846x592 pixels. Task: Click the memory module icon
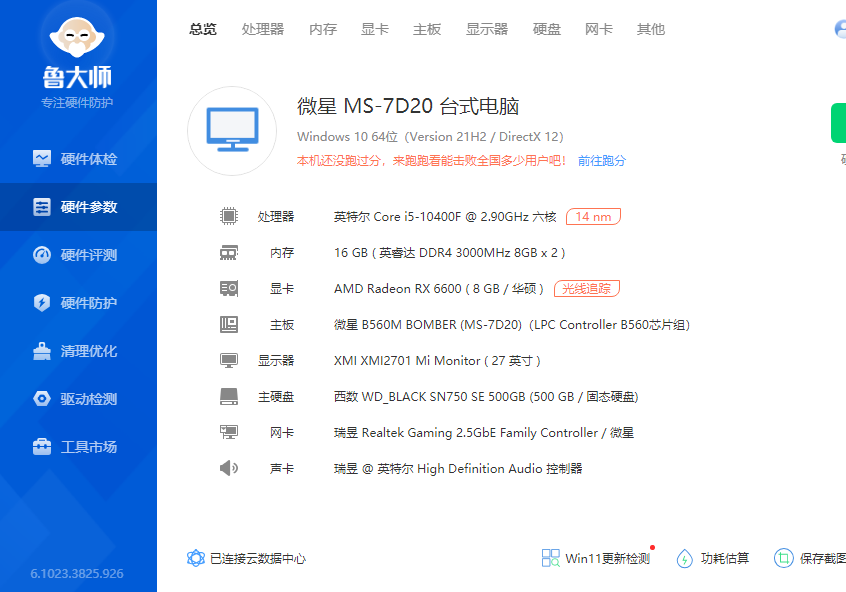pyautogui.click(x=229, y=253)
